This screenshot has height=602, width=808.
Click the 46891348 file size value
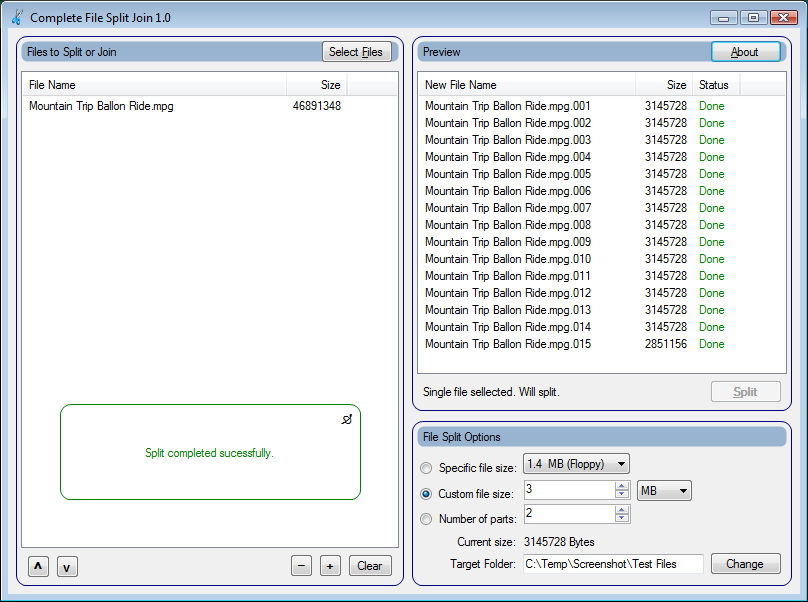pos(317,106)
